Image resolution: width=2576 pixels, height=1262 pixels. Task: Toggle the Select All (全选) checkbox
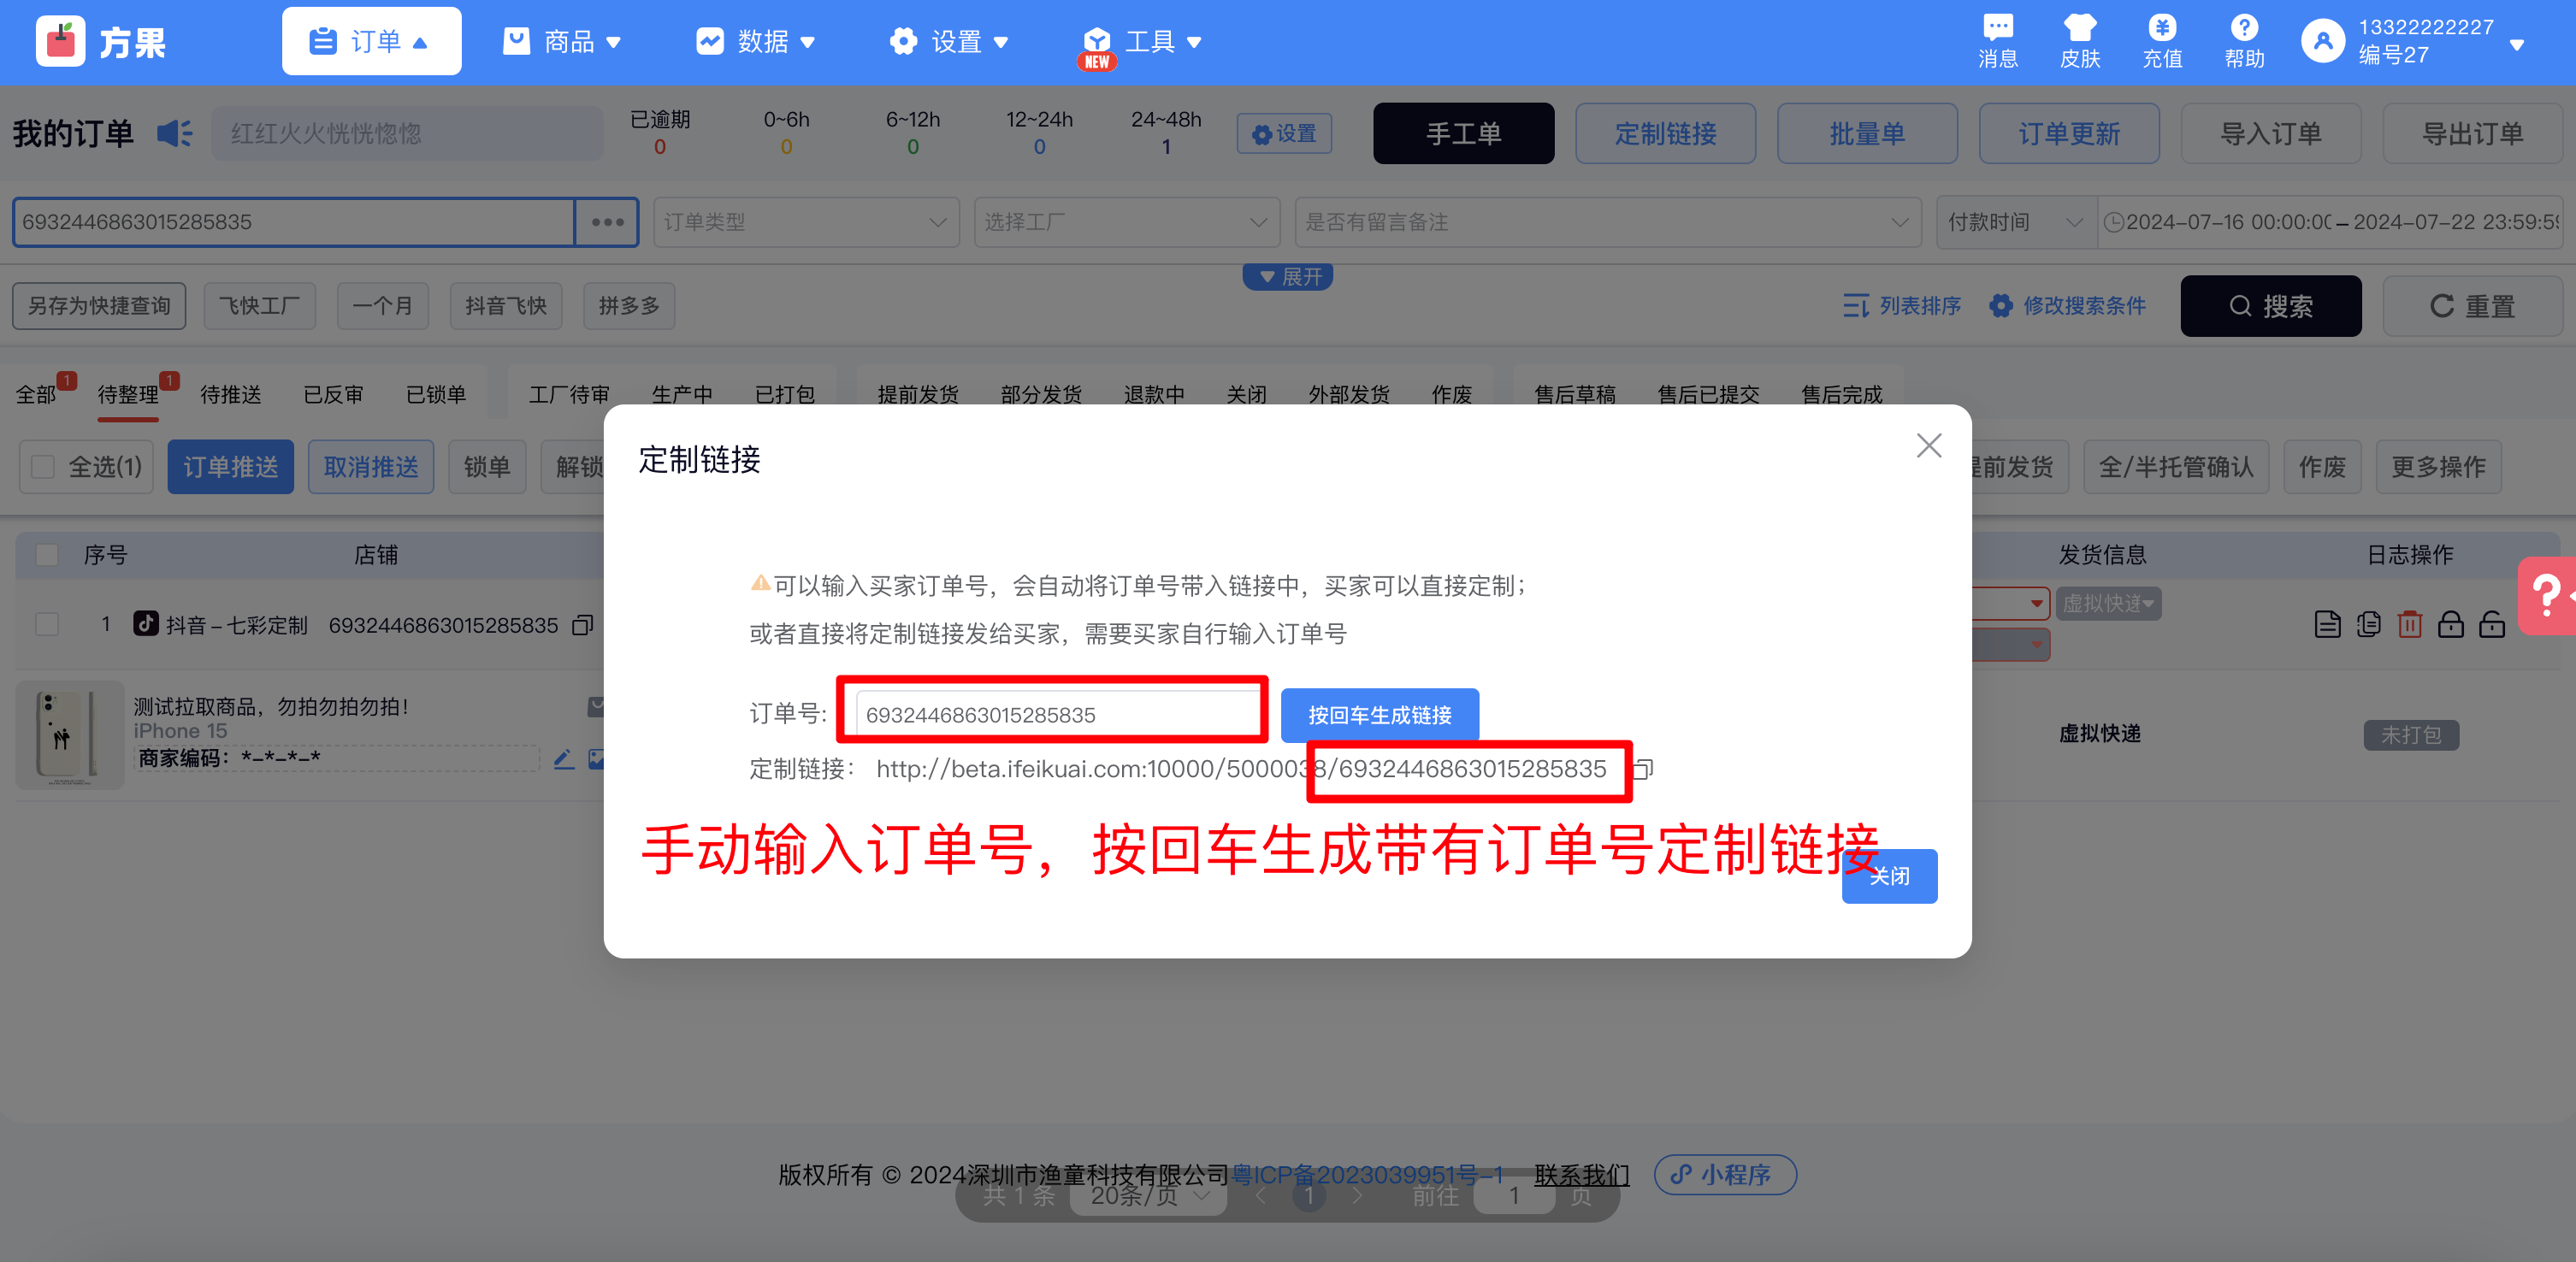[43, 467]
